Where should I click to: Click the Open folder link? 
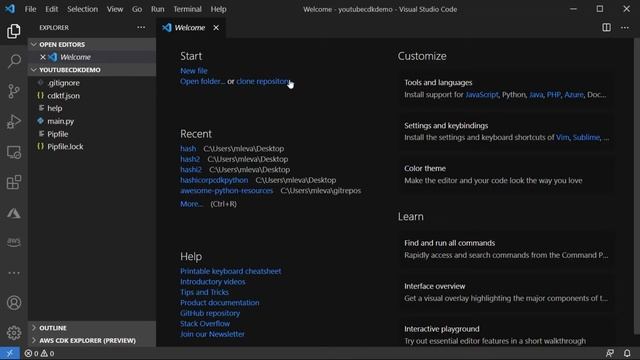pos(202,81)
